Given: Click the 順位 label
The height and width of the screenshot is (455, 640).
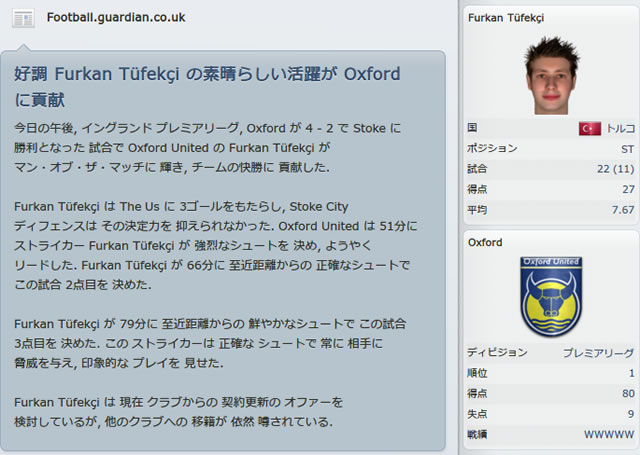Looking at the screenshot, I should [x=477, y=373].
